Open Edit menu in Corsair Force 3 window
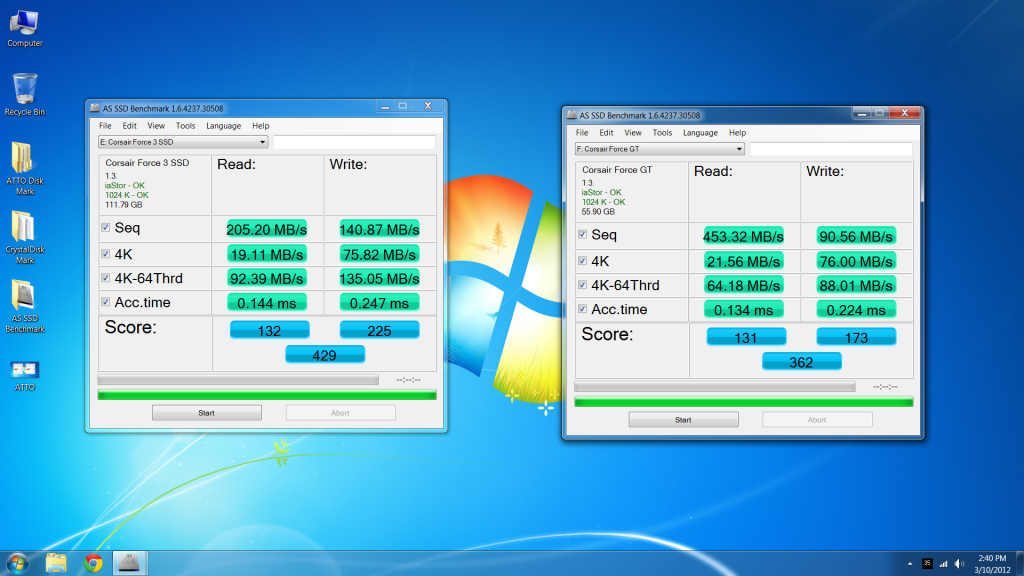The image size is (1024, 576). [x=129, y=126]
